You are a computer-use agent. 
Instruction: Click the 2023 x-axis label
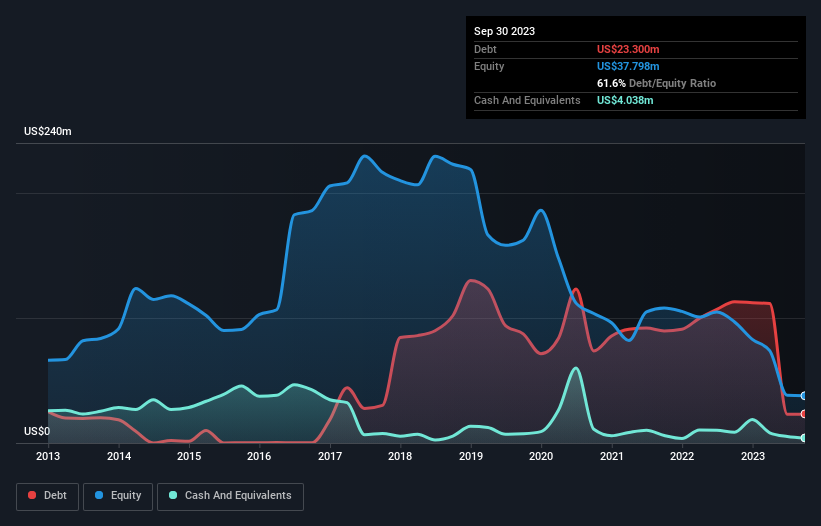[x=752, y=456]
